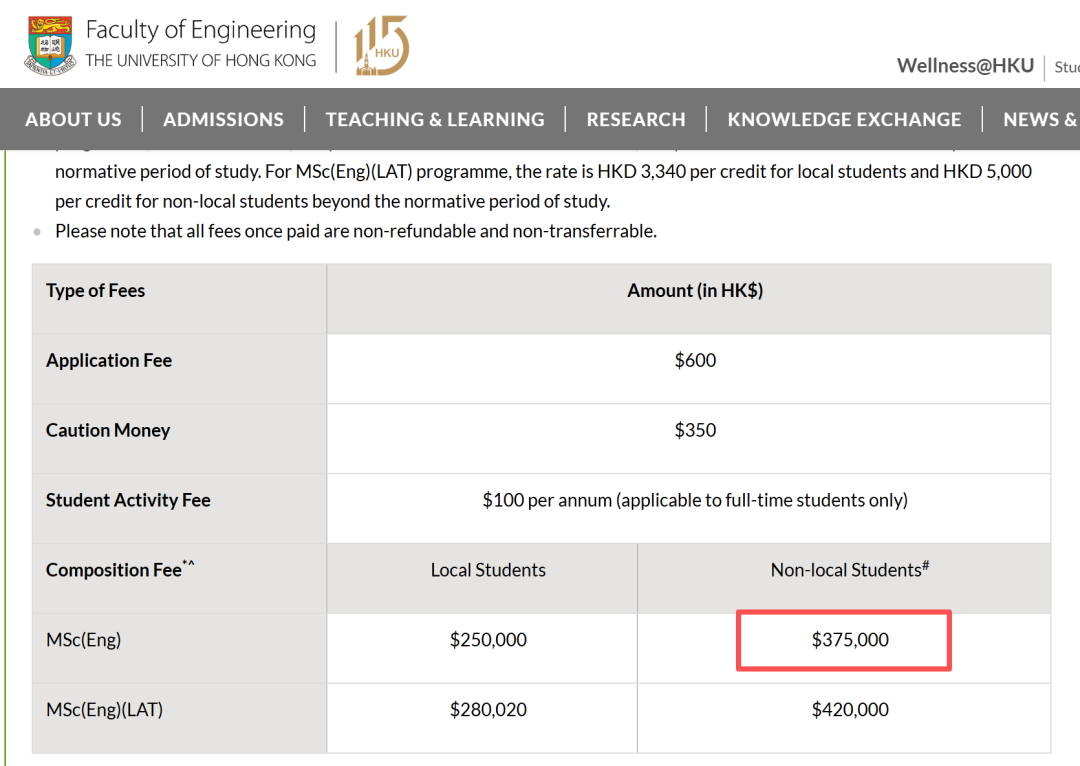Select the $420,000 MSc(Eng)(LAT) non-local fee
This screenshot has width=1080, height=766.
850,710
